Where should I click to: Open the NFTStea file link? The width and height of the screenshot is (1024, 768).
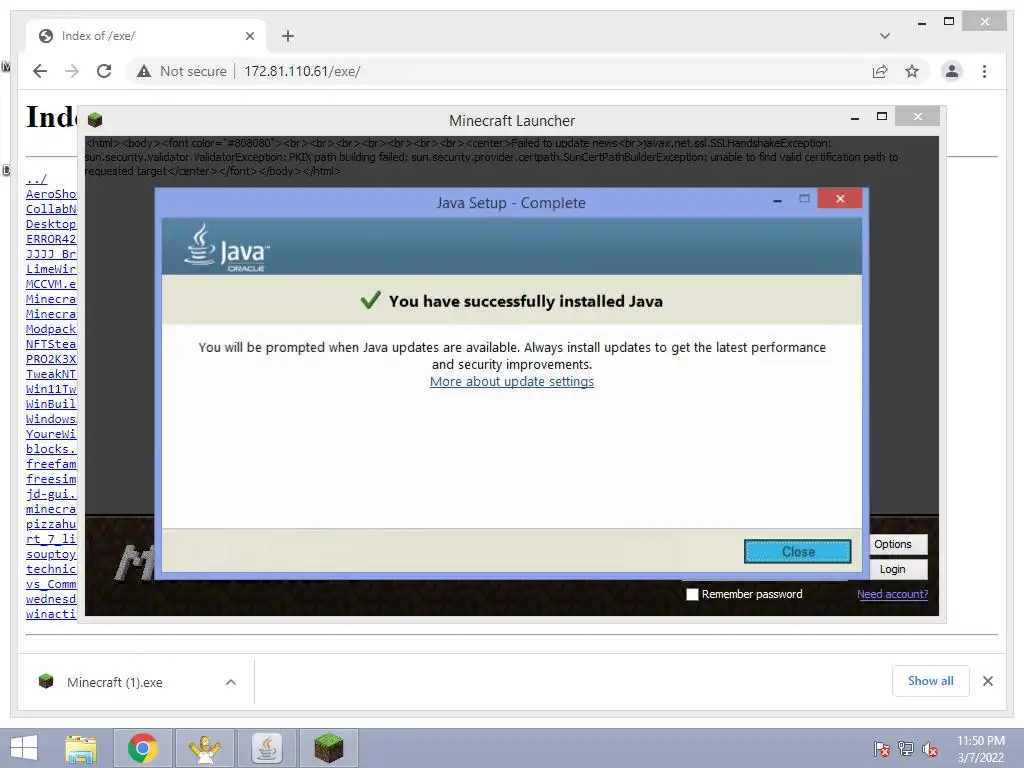(x=51, y=344)
